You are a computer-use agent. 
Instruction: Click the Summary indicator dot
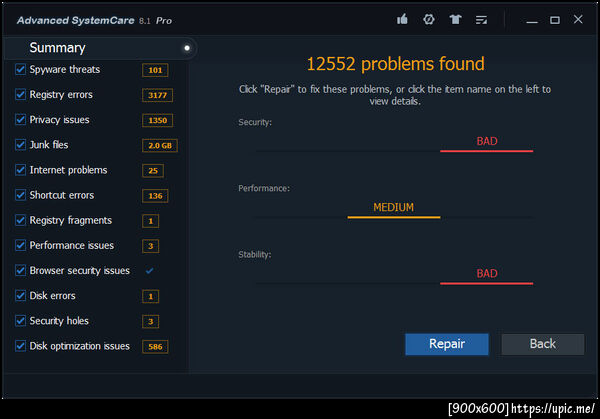tap(187, 48)
